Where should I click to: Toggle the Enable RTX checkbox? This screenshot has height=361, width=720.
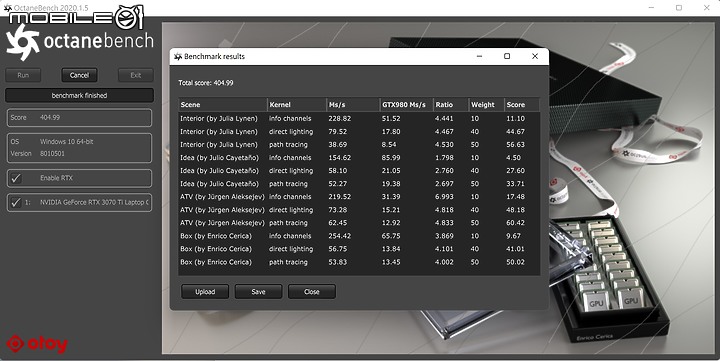tap(16, 178)
